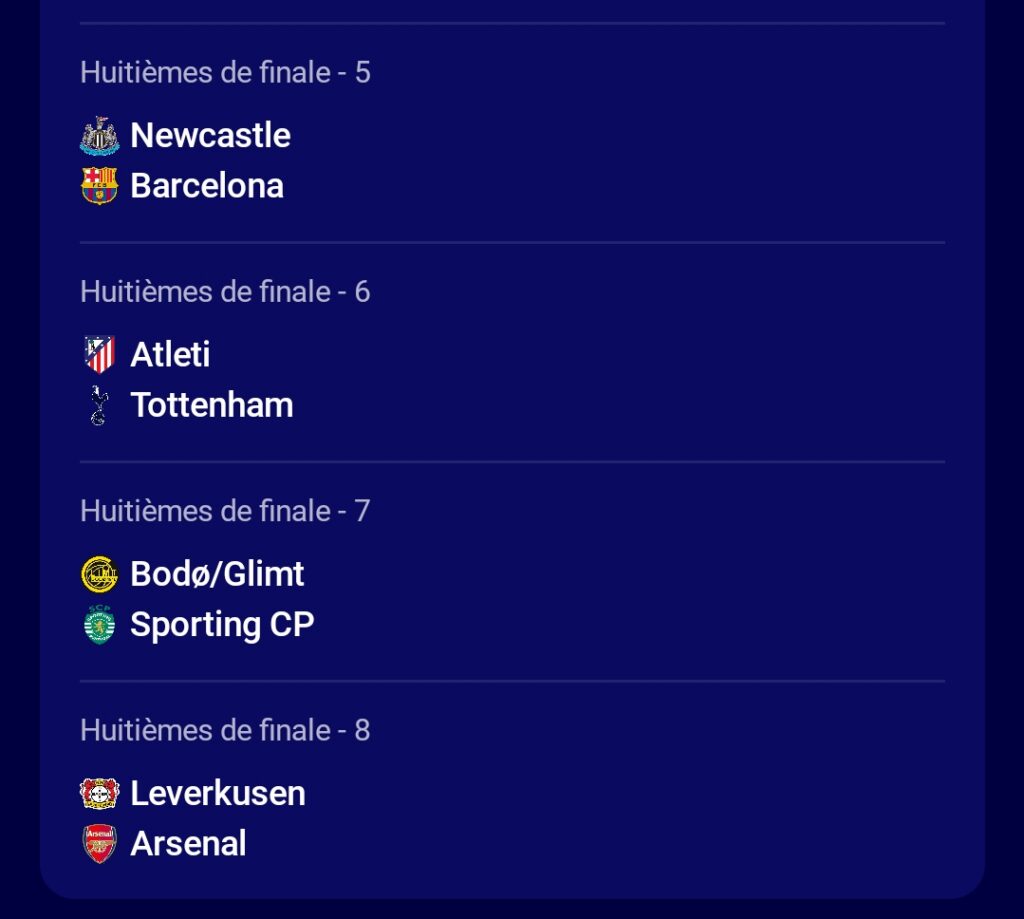Click the Atleti club crest
The width and height of the screenshot is (1024, 919).
[99, 355]
